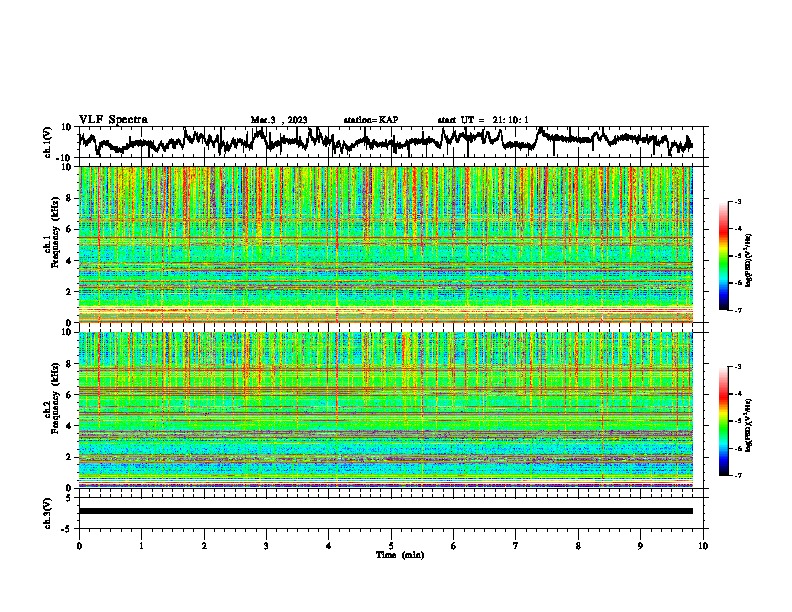The height and width of the screenshot is (612, 792).
Task: Click time axis tick label "2"
Action: pyautogui.click(x=204, y=546)
